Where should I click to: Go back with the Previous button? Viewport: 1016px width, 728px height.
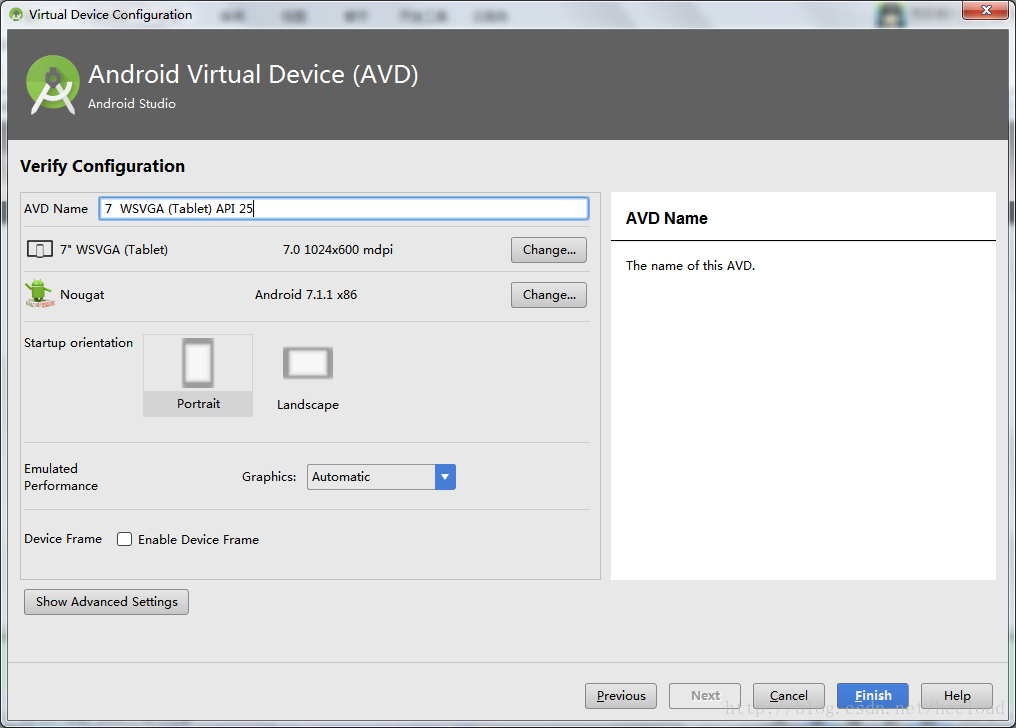click(621, 696)
